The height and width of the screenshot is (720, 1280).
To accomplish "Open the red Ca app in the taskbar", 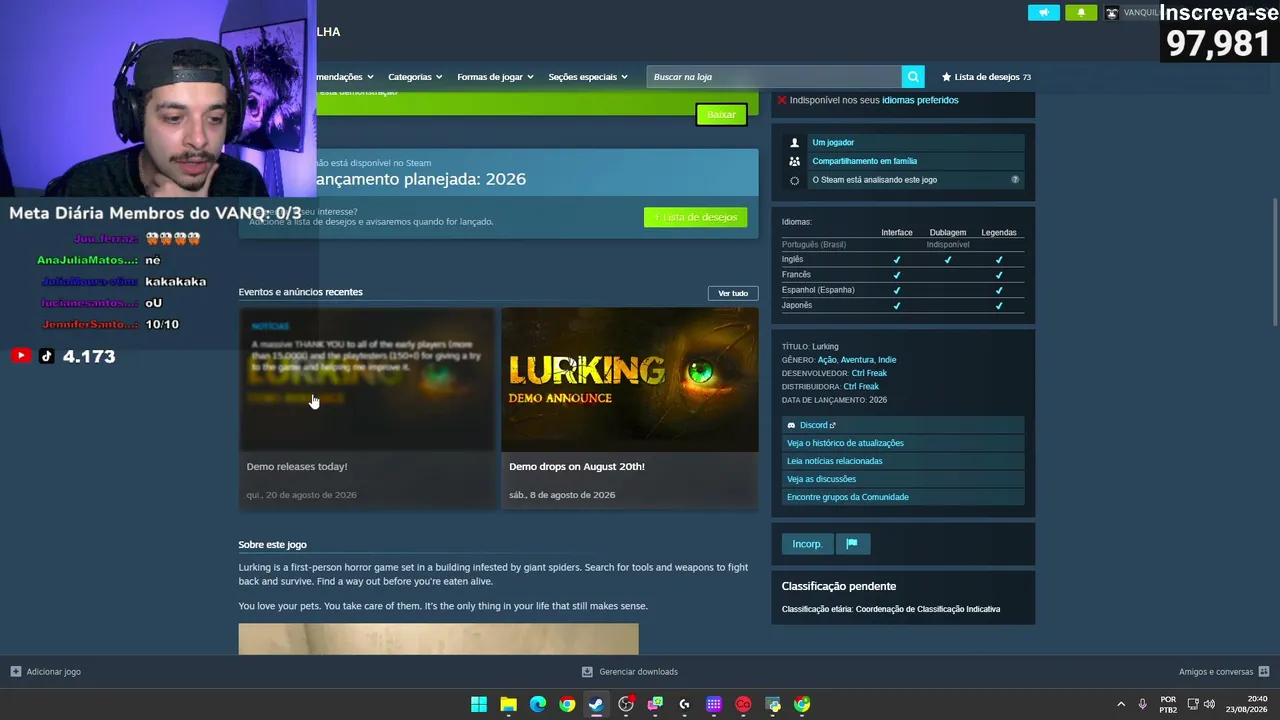I will point(743,704).
